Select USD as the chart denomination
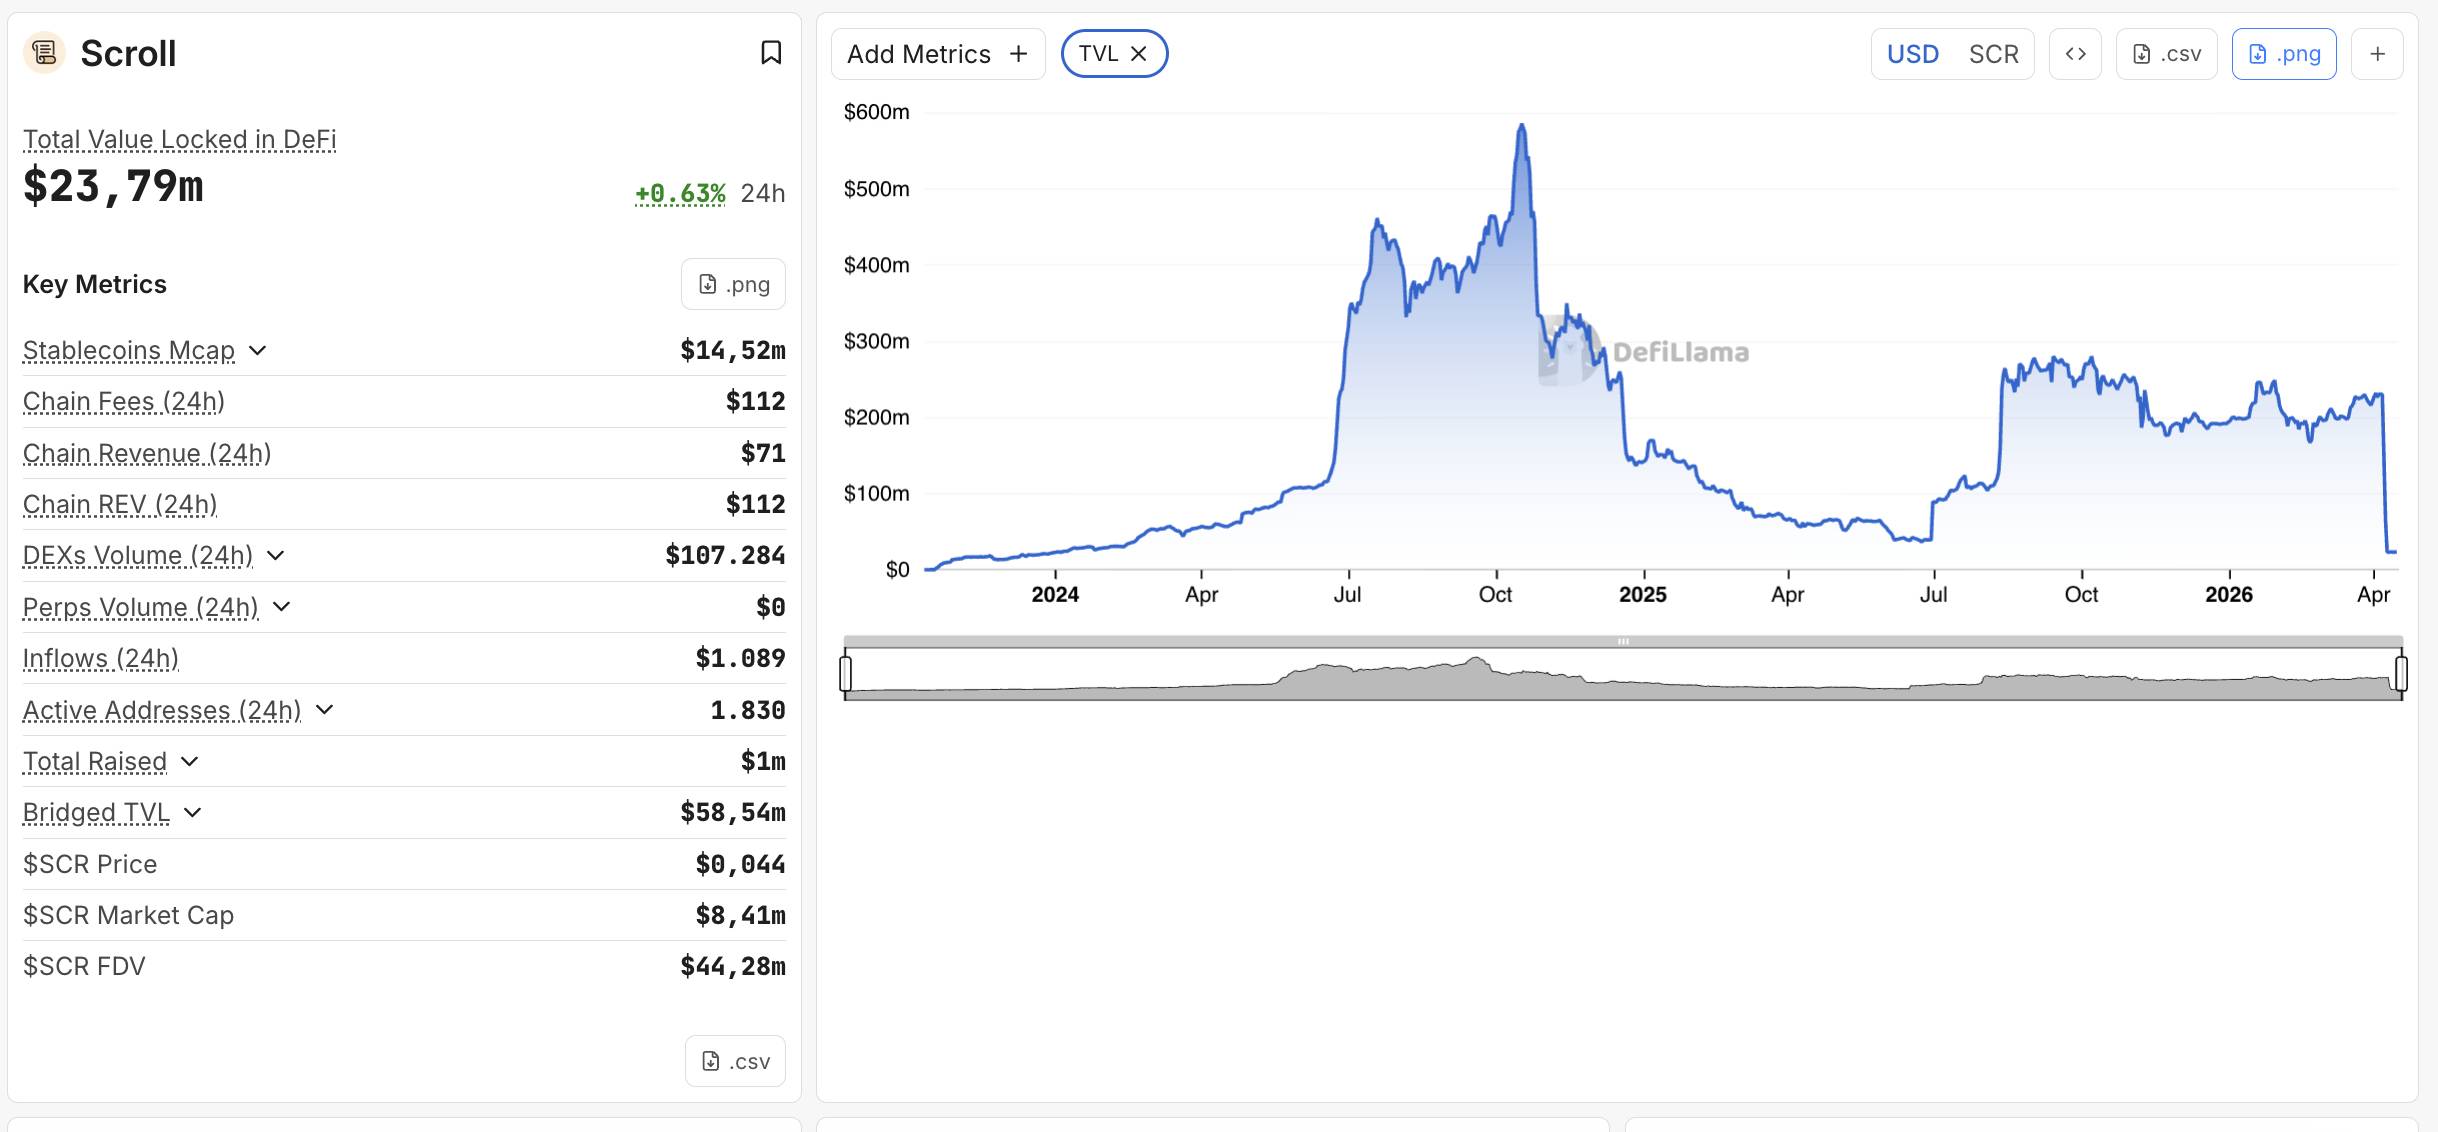The height and width of the screenshot is (1132, 2438). click(x=1913, y=53)
